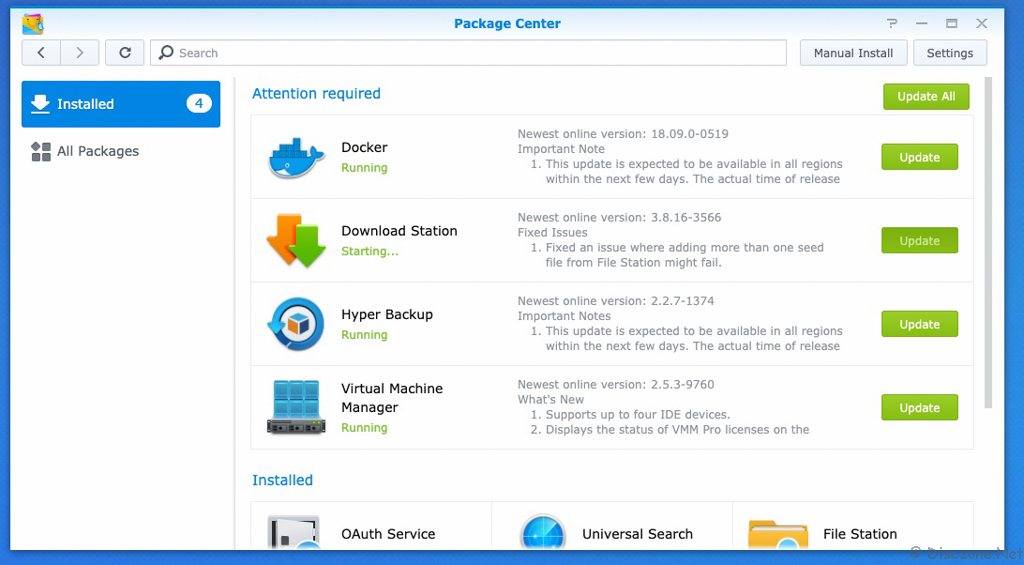Click the badge showing 4 installed updates
This screenshot has width=1024, height=565.
[x=199, y=103]
